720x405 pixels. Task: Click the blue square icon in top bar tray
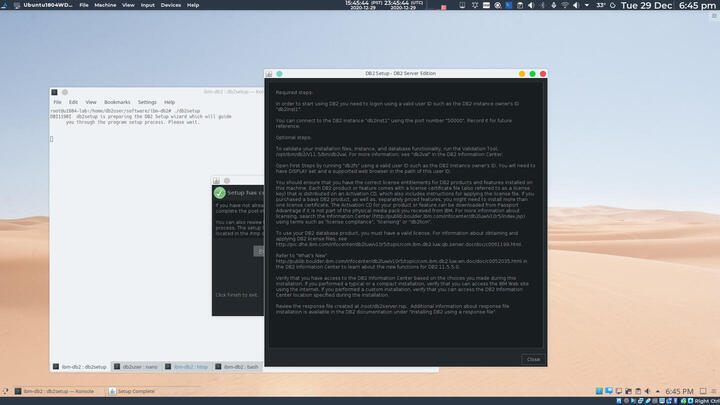pyautogui.click(x=509, y=6)
